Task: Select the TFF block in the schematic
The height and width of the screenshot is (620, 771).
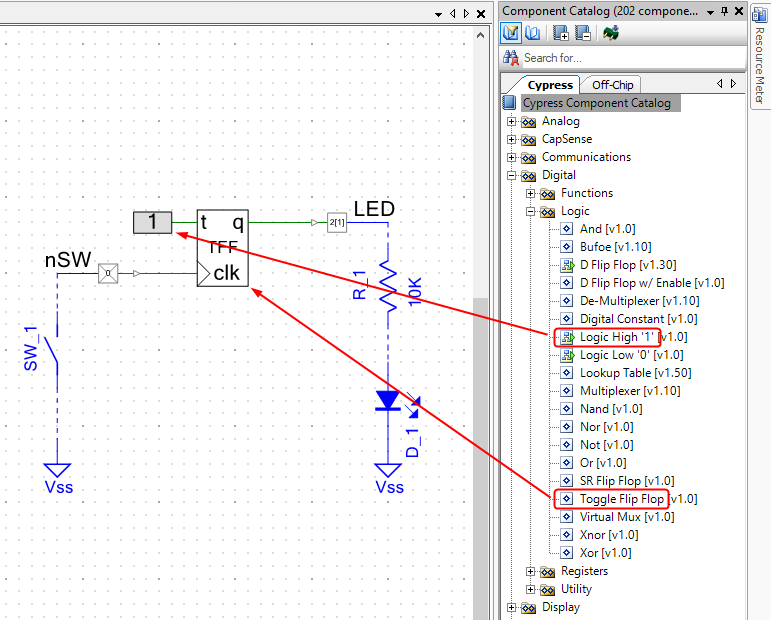Action: click(x=221, y=247)
